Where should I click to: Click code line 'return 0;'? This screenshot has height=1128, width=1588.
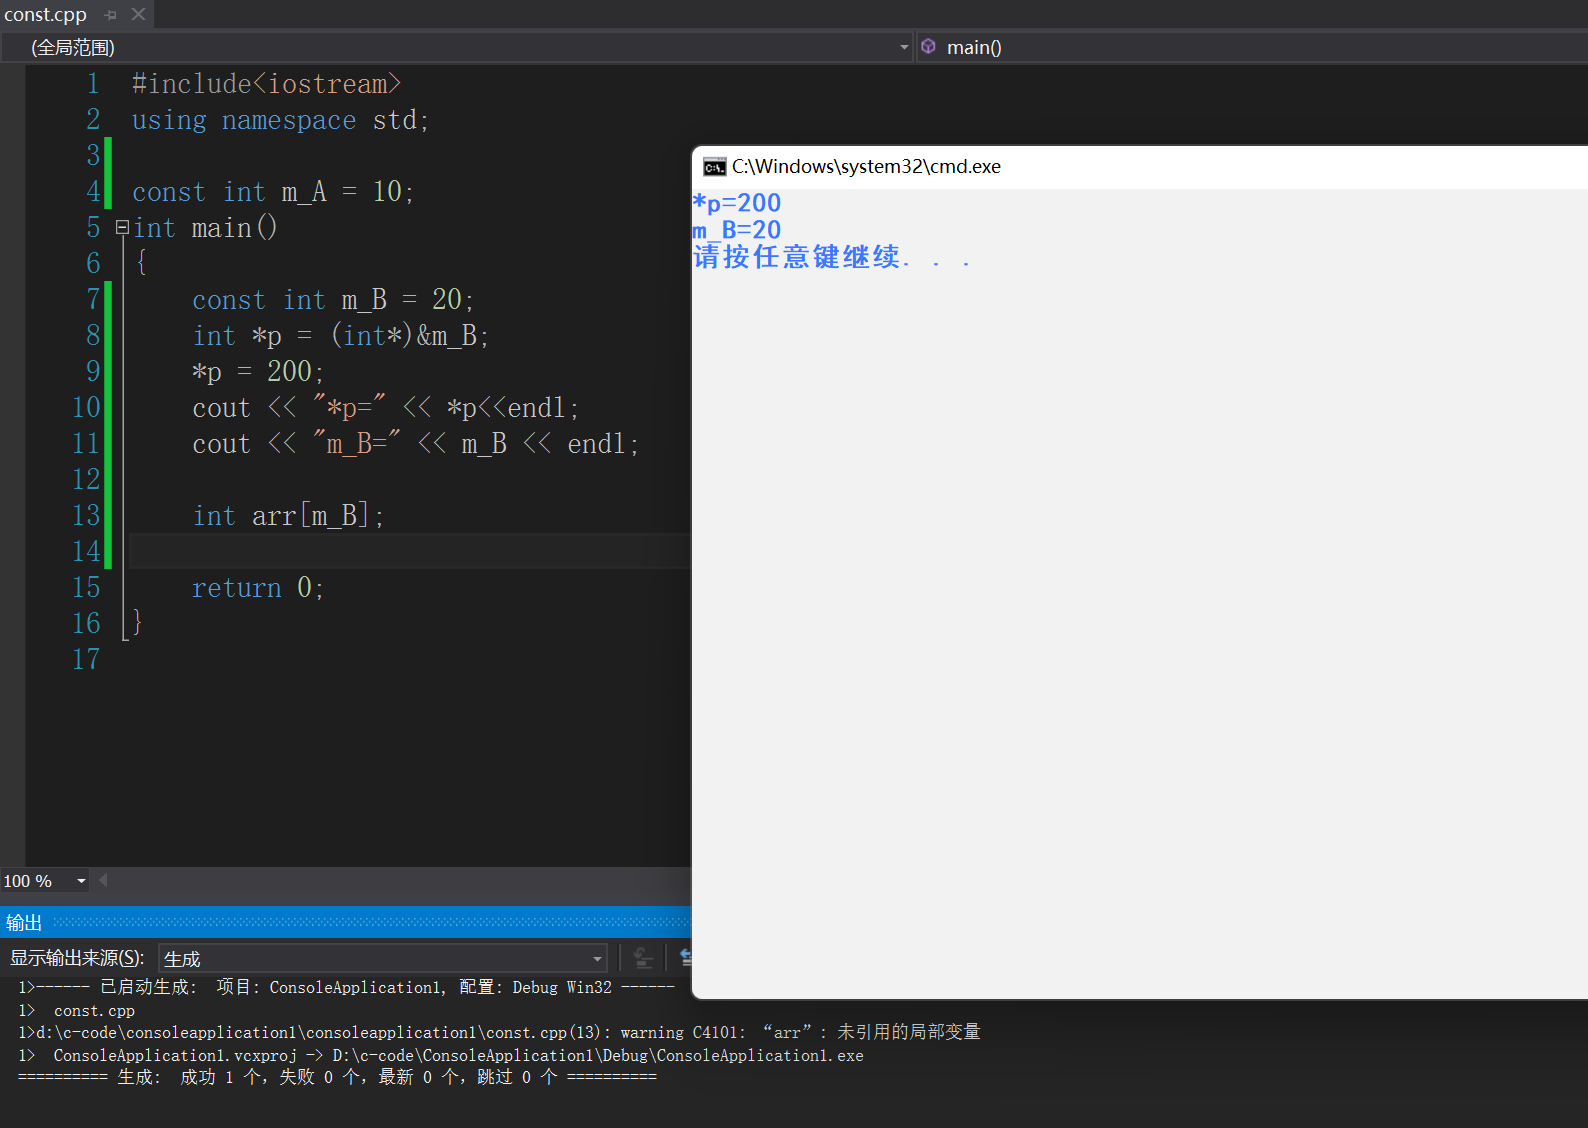(258, 588)
